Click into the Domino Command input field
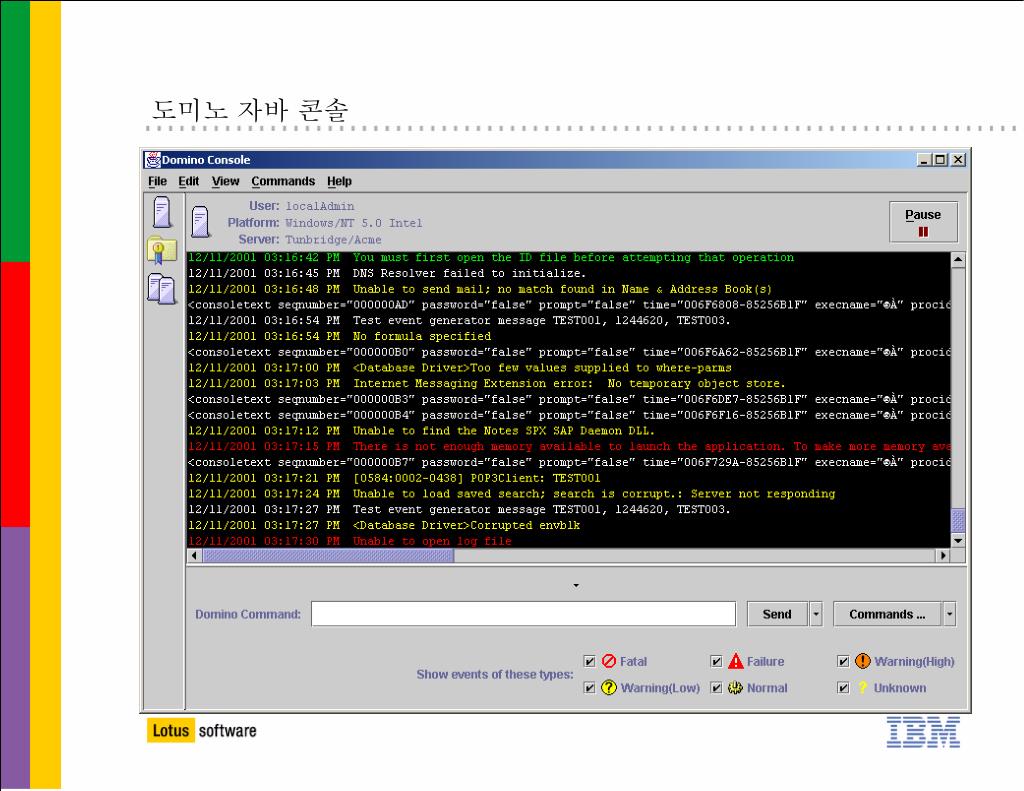Image resolution: width=1024 pixels, height=791 pixels. point(523,614)
